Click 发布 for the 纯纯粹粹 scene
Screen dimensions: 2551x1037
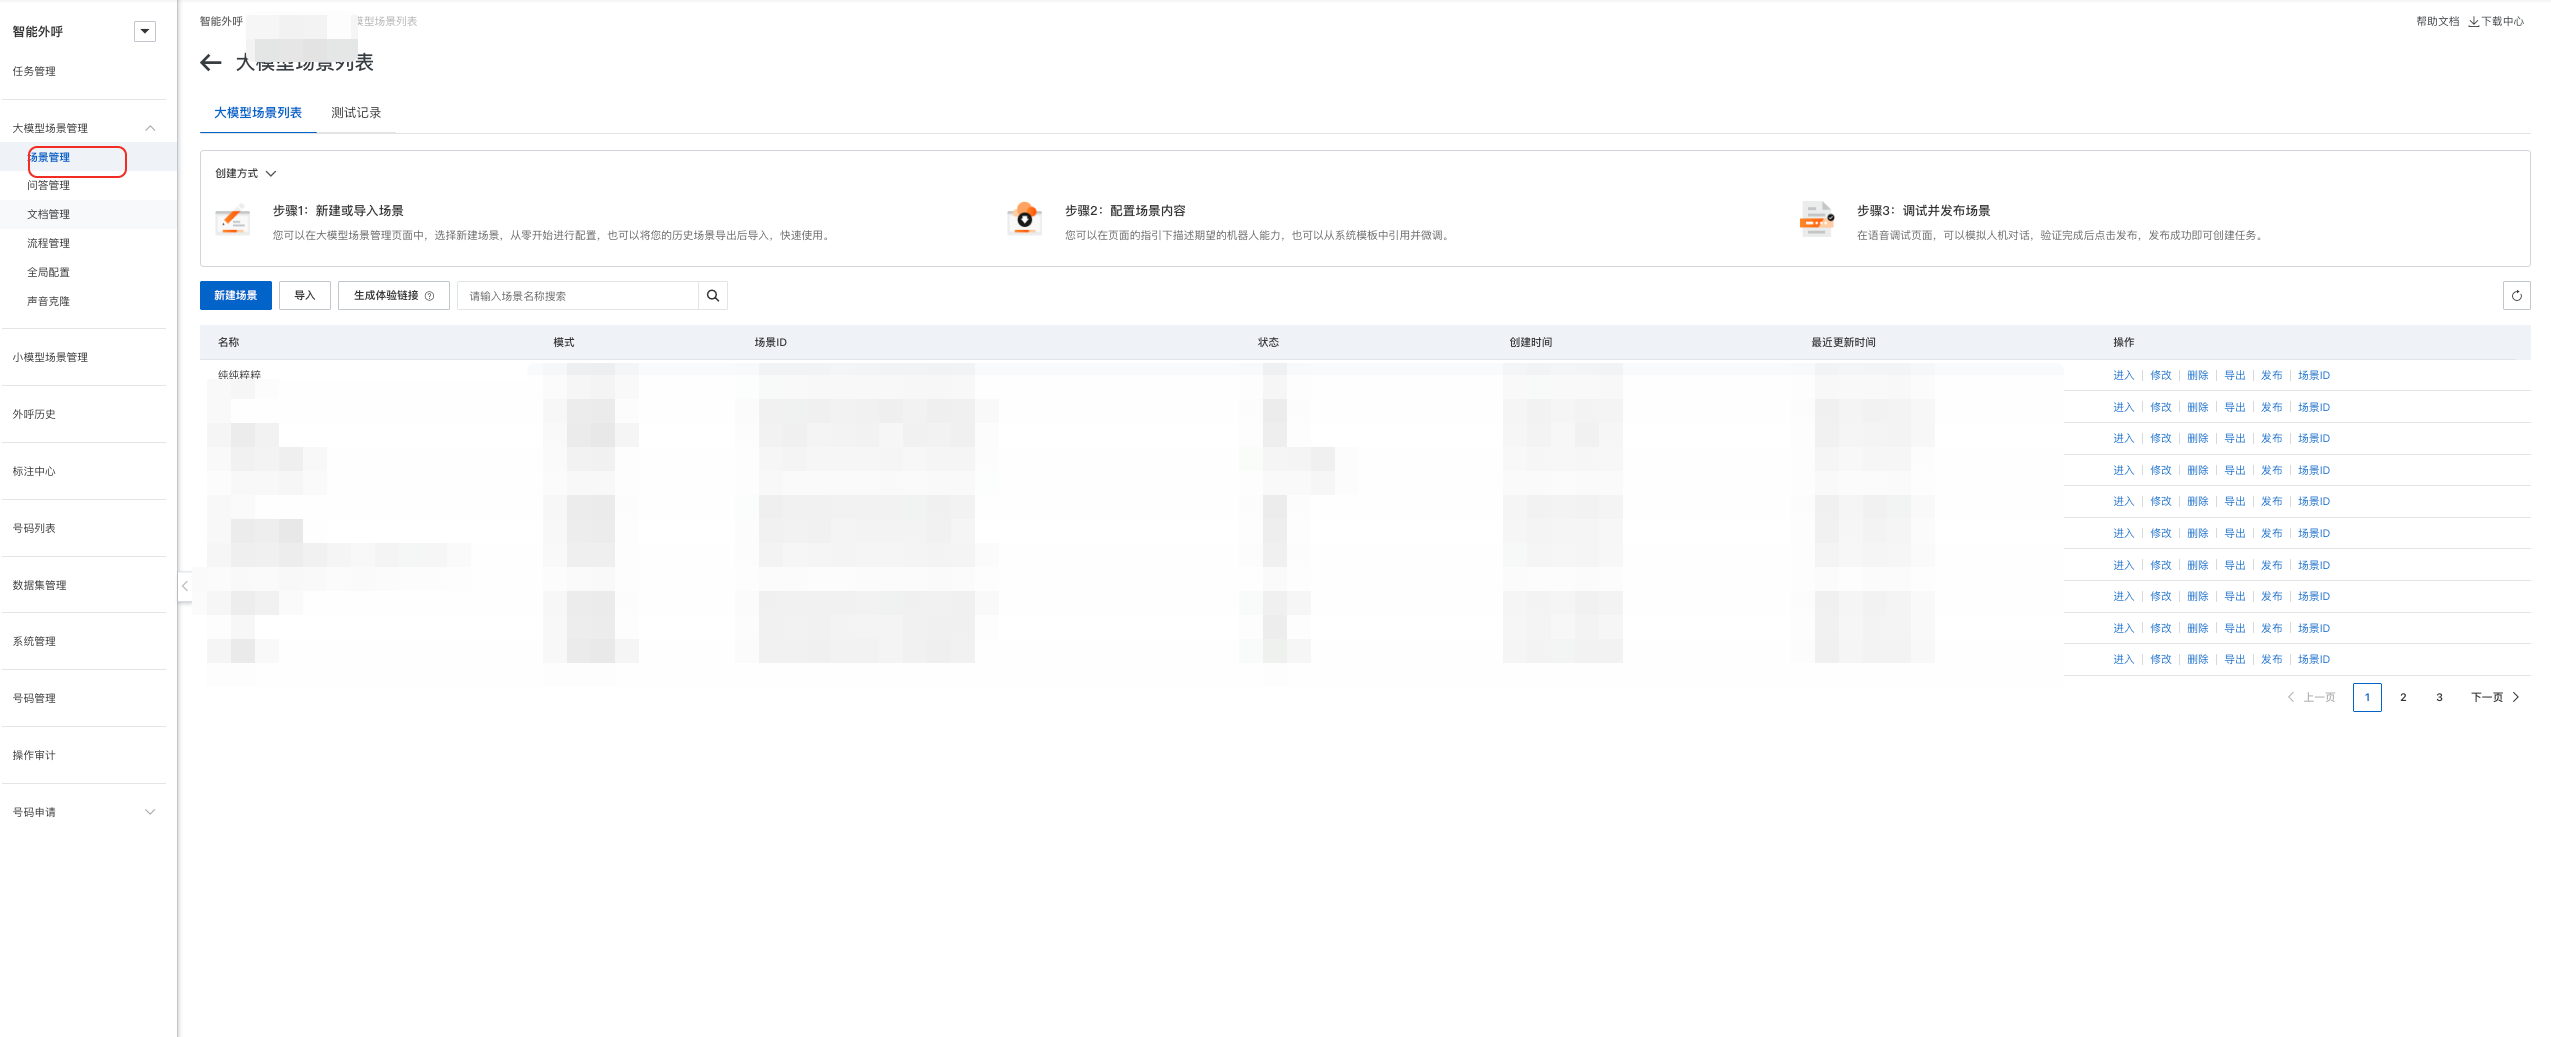coord(2271,376)
